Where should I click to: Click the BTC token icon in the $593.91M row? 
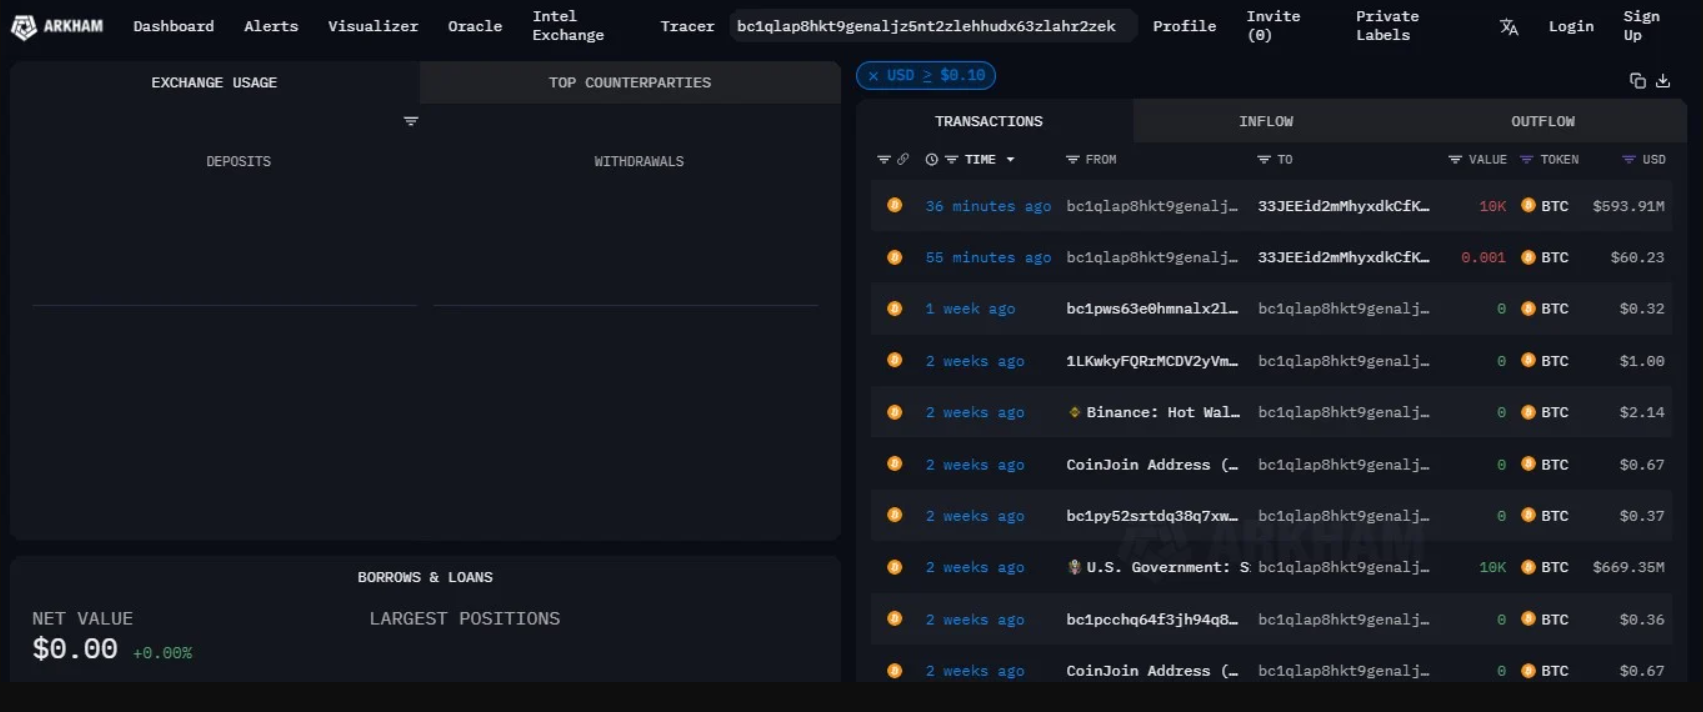coord(1528,205)
